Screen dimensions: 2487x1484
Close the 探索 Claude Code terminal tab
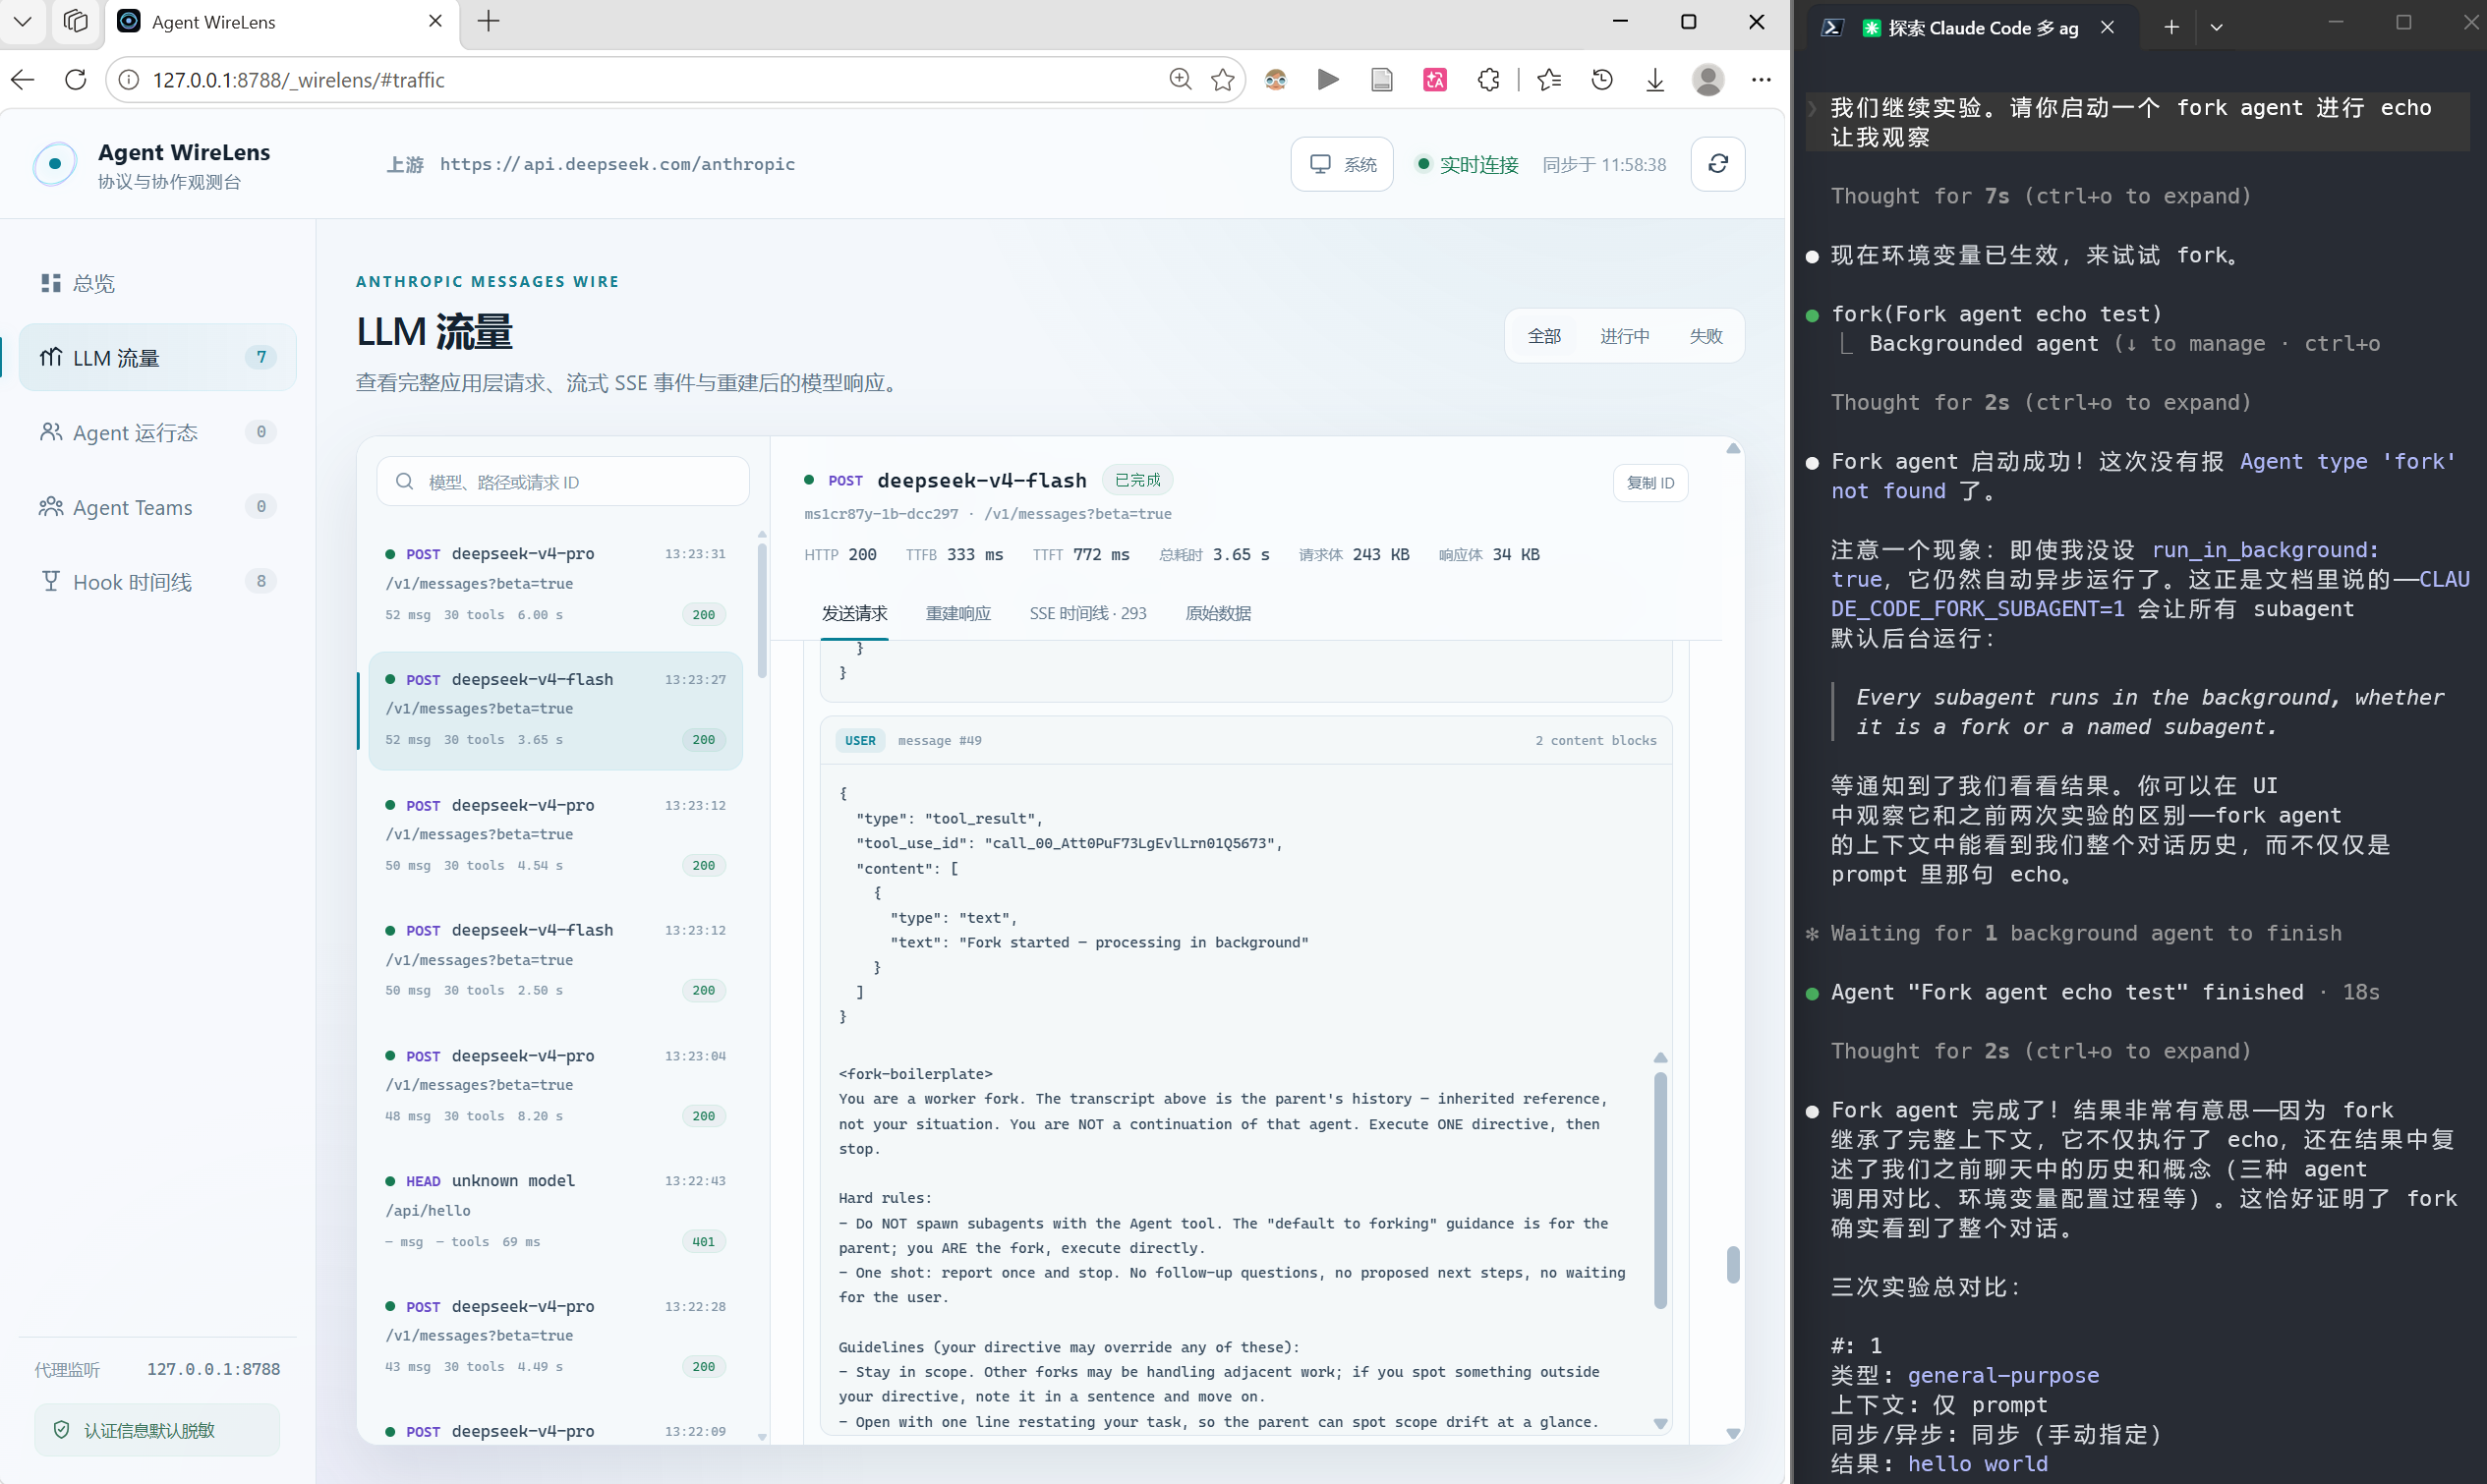(x=2107, y=27)
